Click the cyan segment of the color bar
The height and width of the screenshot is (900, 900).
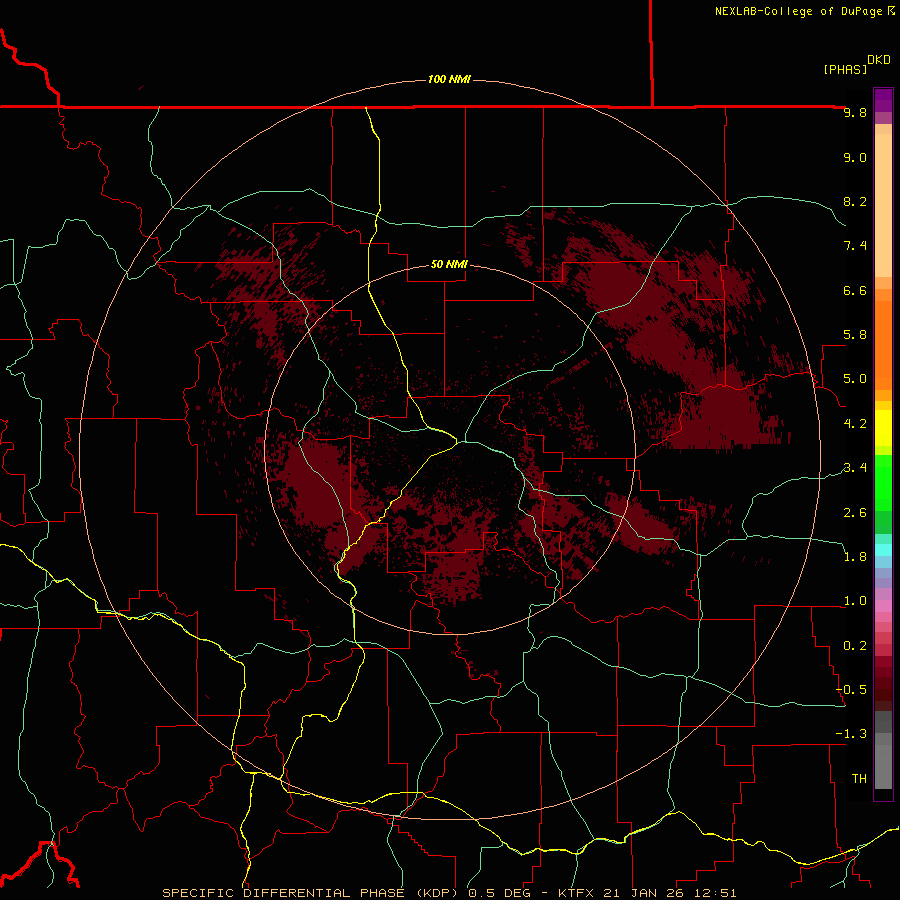pyautogui.click(x=883, y=550)
